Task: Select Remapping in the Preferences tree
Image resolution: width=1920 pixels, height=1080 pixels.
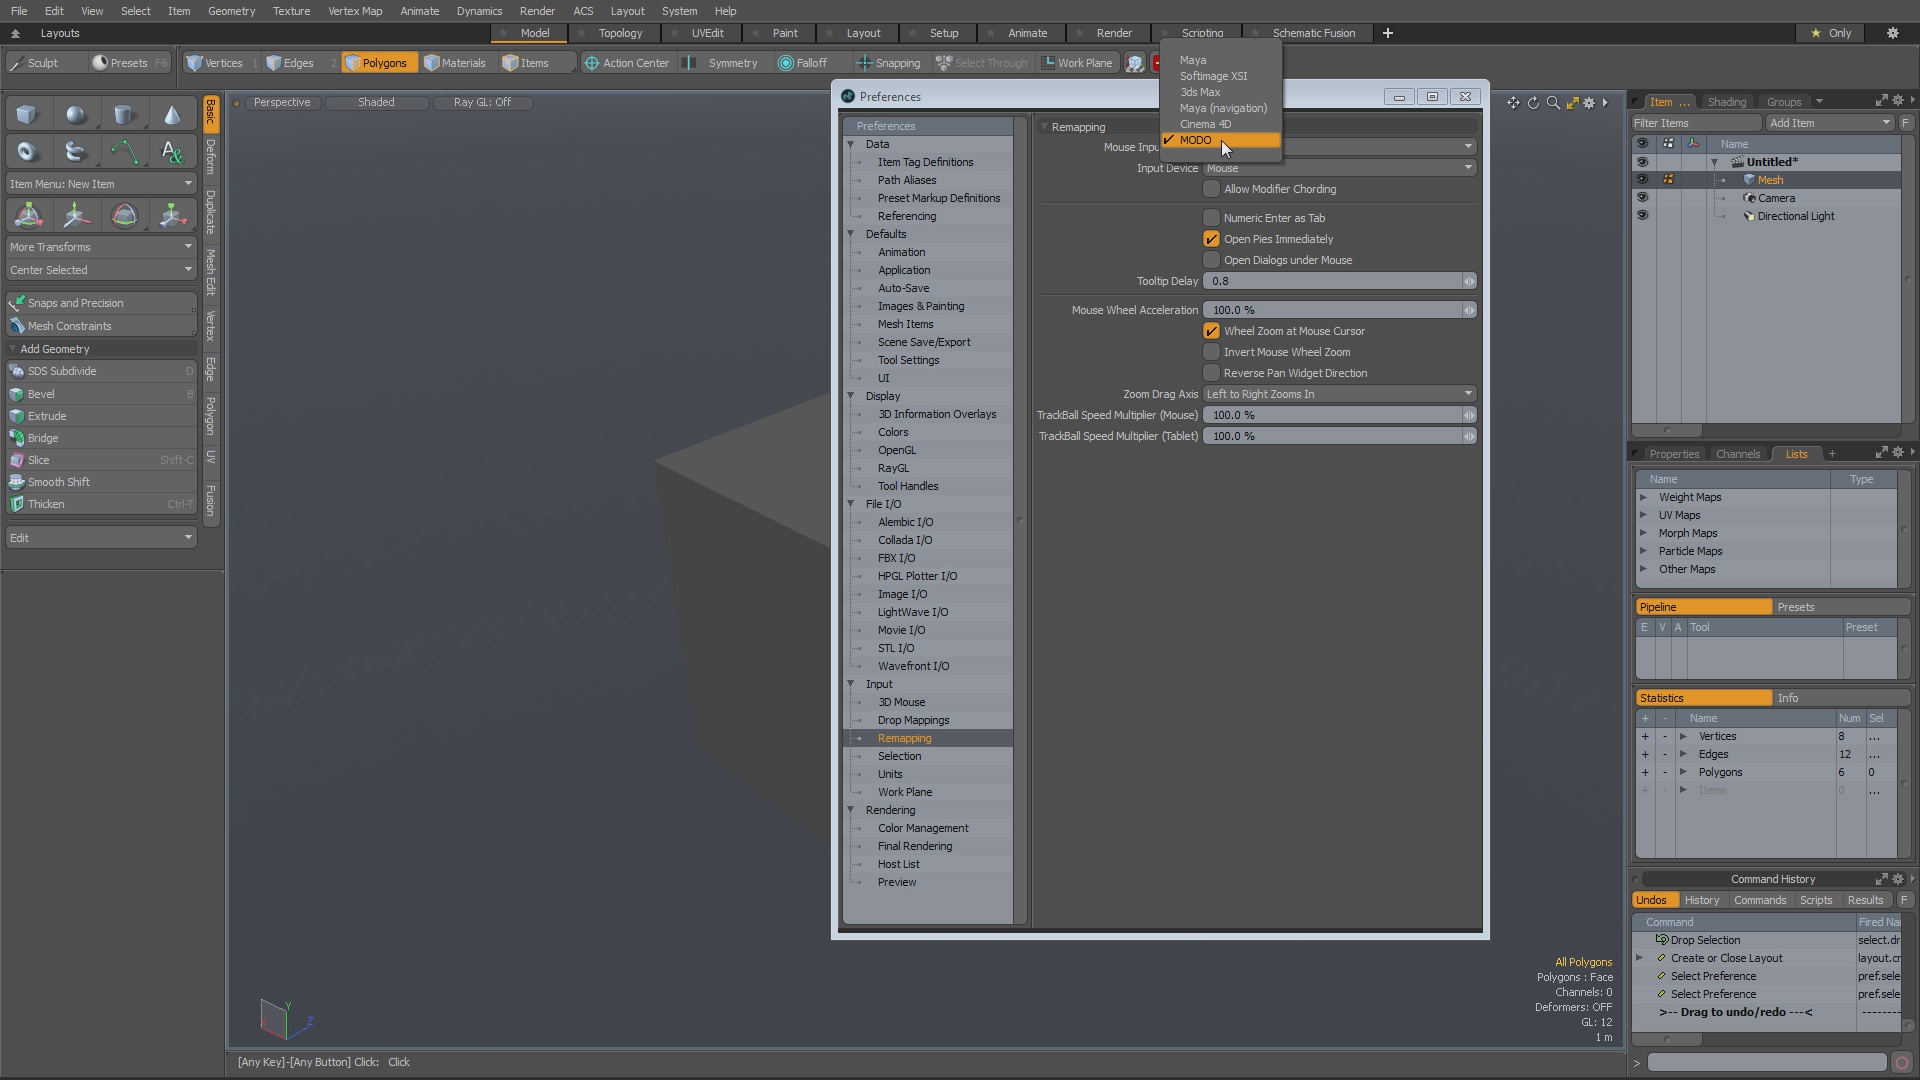Action: (x=904, y=738)
